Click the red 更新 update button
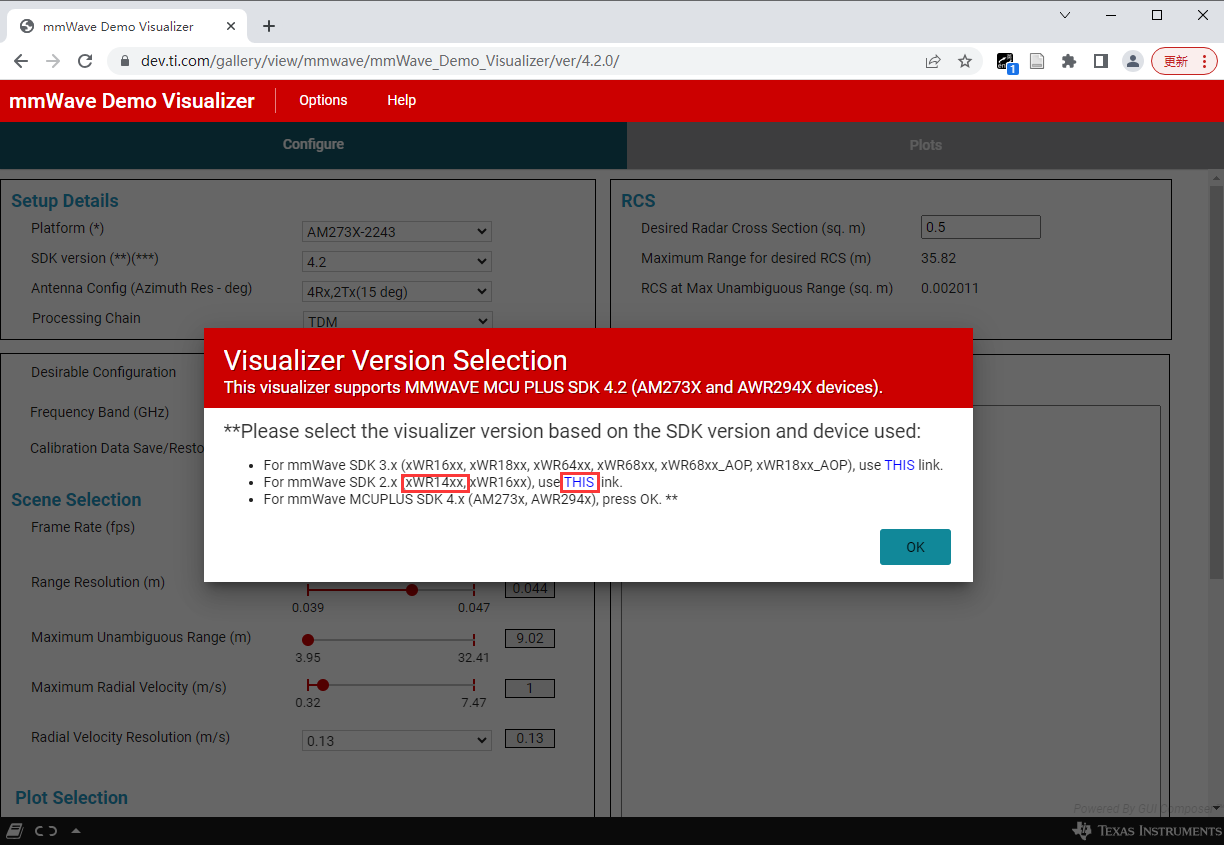1224x845 pixels. (x=1184, y=61)
